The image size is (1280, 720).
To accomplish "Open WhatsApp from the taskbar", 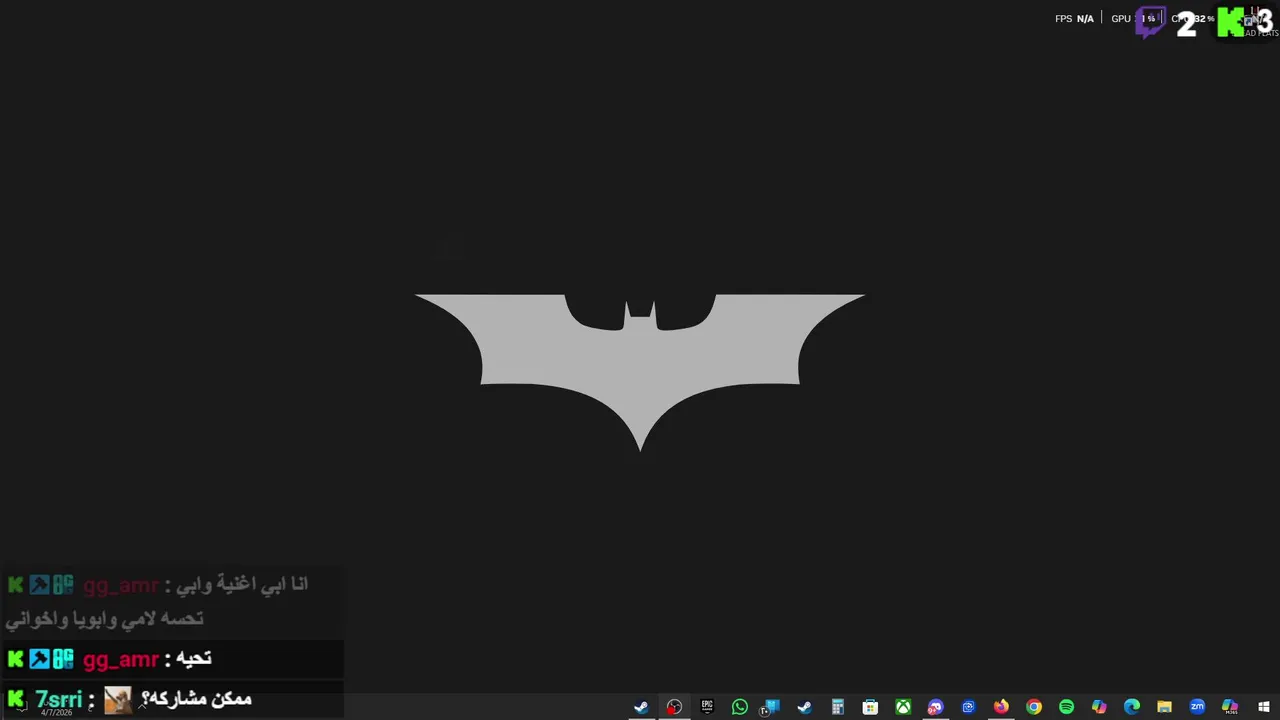I will click(x=740, y=707).
